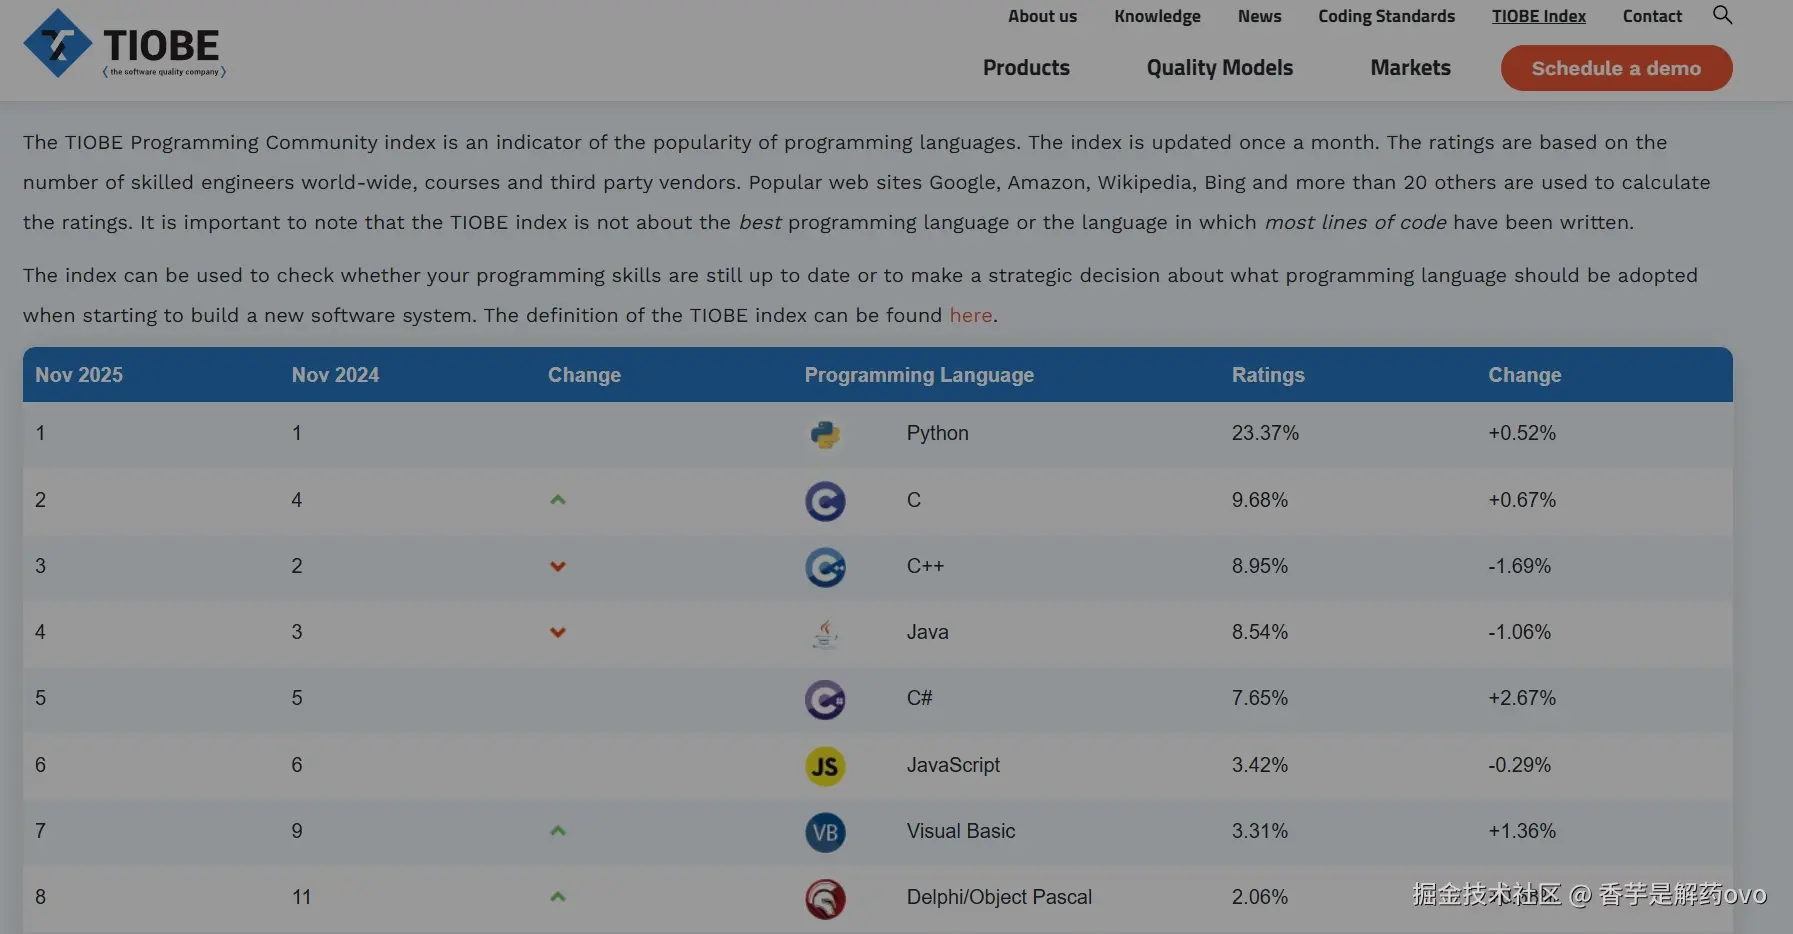Image resolution: width=1793 pixels, height=934 pixels.
Task: Visit the About us page
Action: click(x=1042, y=16)
